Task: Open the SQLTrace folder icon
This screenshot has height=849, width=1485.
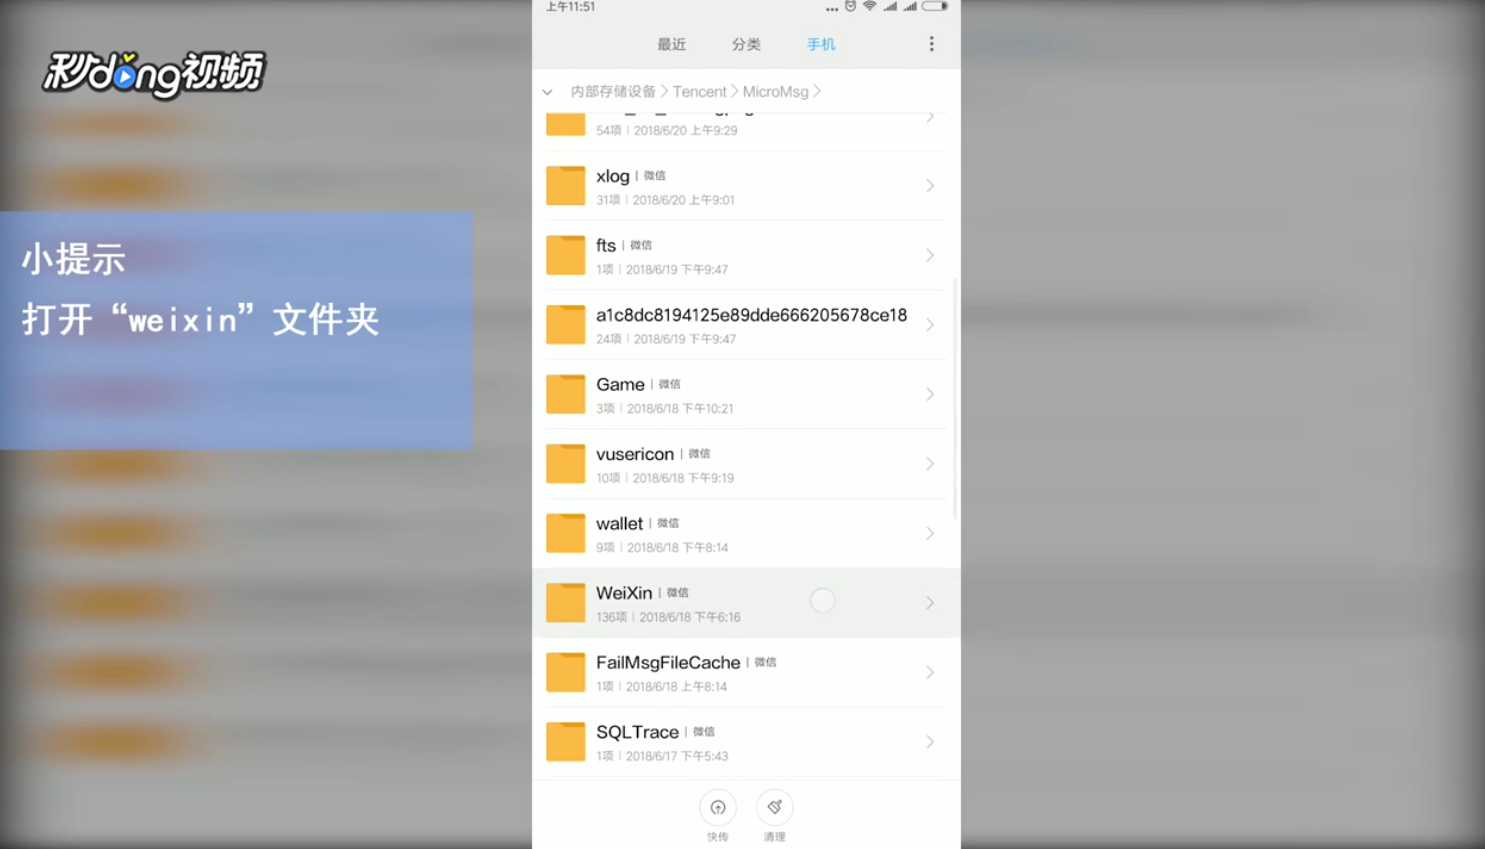Action: (565, 742)
